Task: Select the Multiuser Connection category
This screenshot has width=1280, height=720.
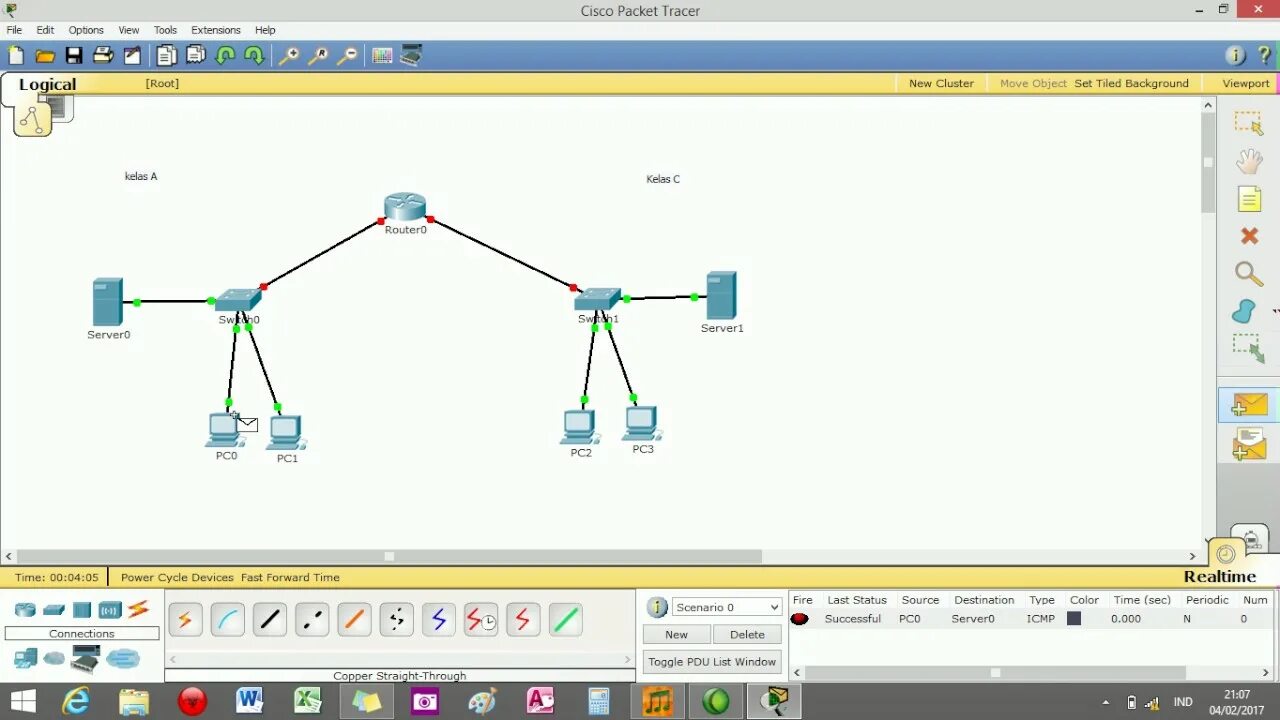Action: coord(123,658)
